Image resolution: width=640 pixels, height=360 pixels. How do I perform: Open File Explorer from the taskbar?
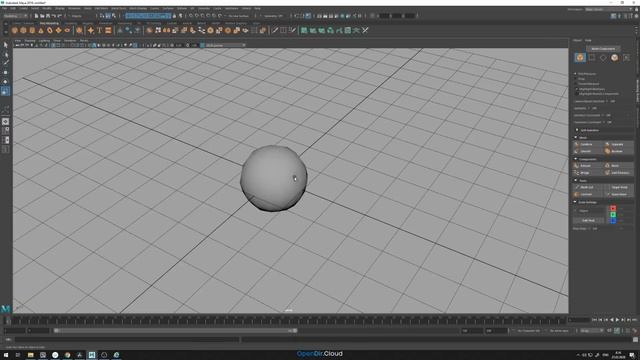[31, 355]
